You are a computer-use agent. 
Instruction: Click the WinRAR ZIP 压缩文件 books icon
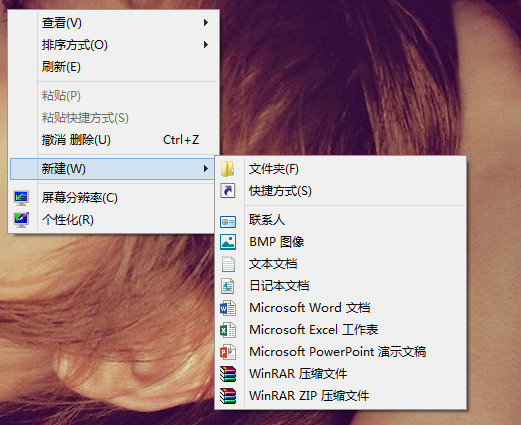click(x=228, y=396)
